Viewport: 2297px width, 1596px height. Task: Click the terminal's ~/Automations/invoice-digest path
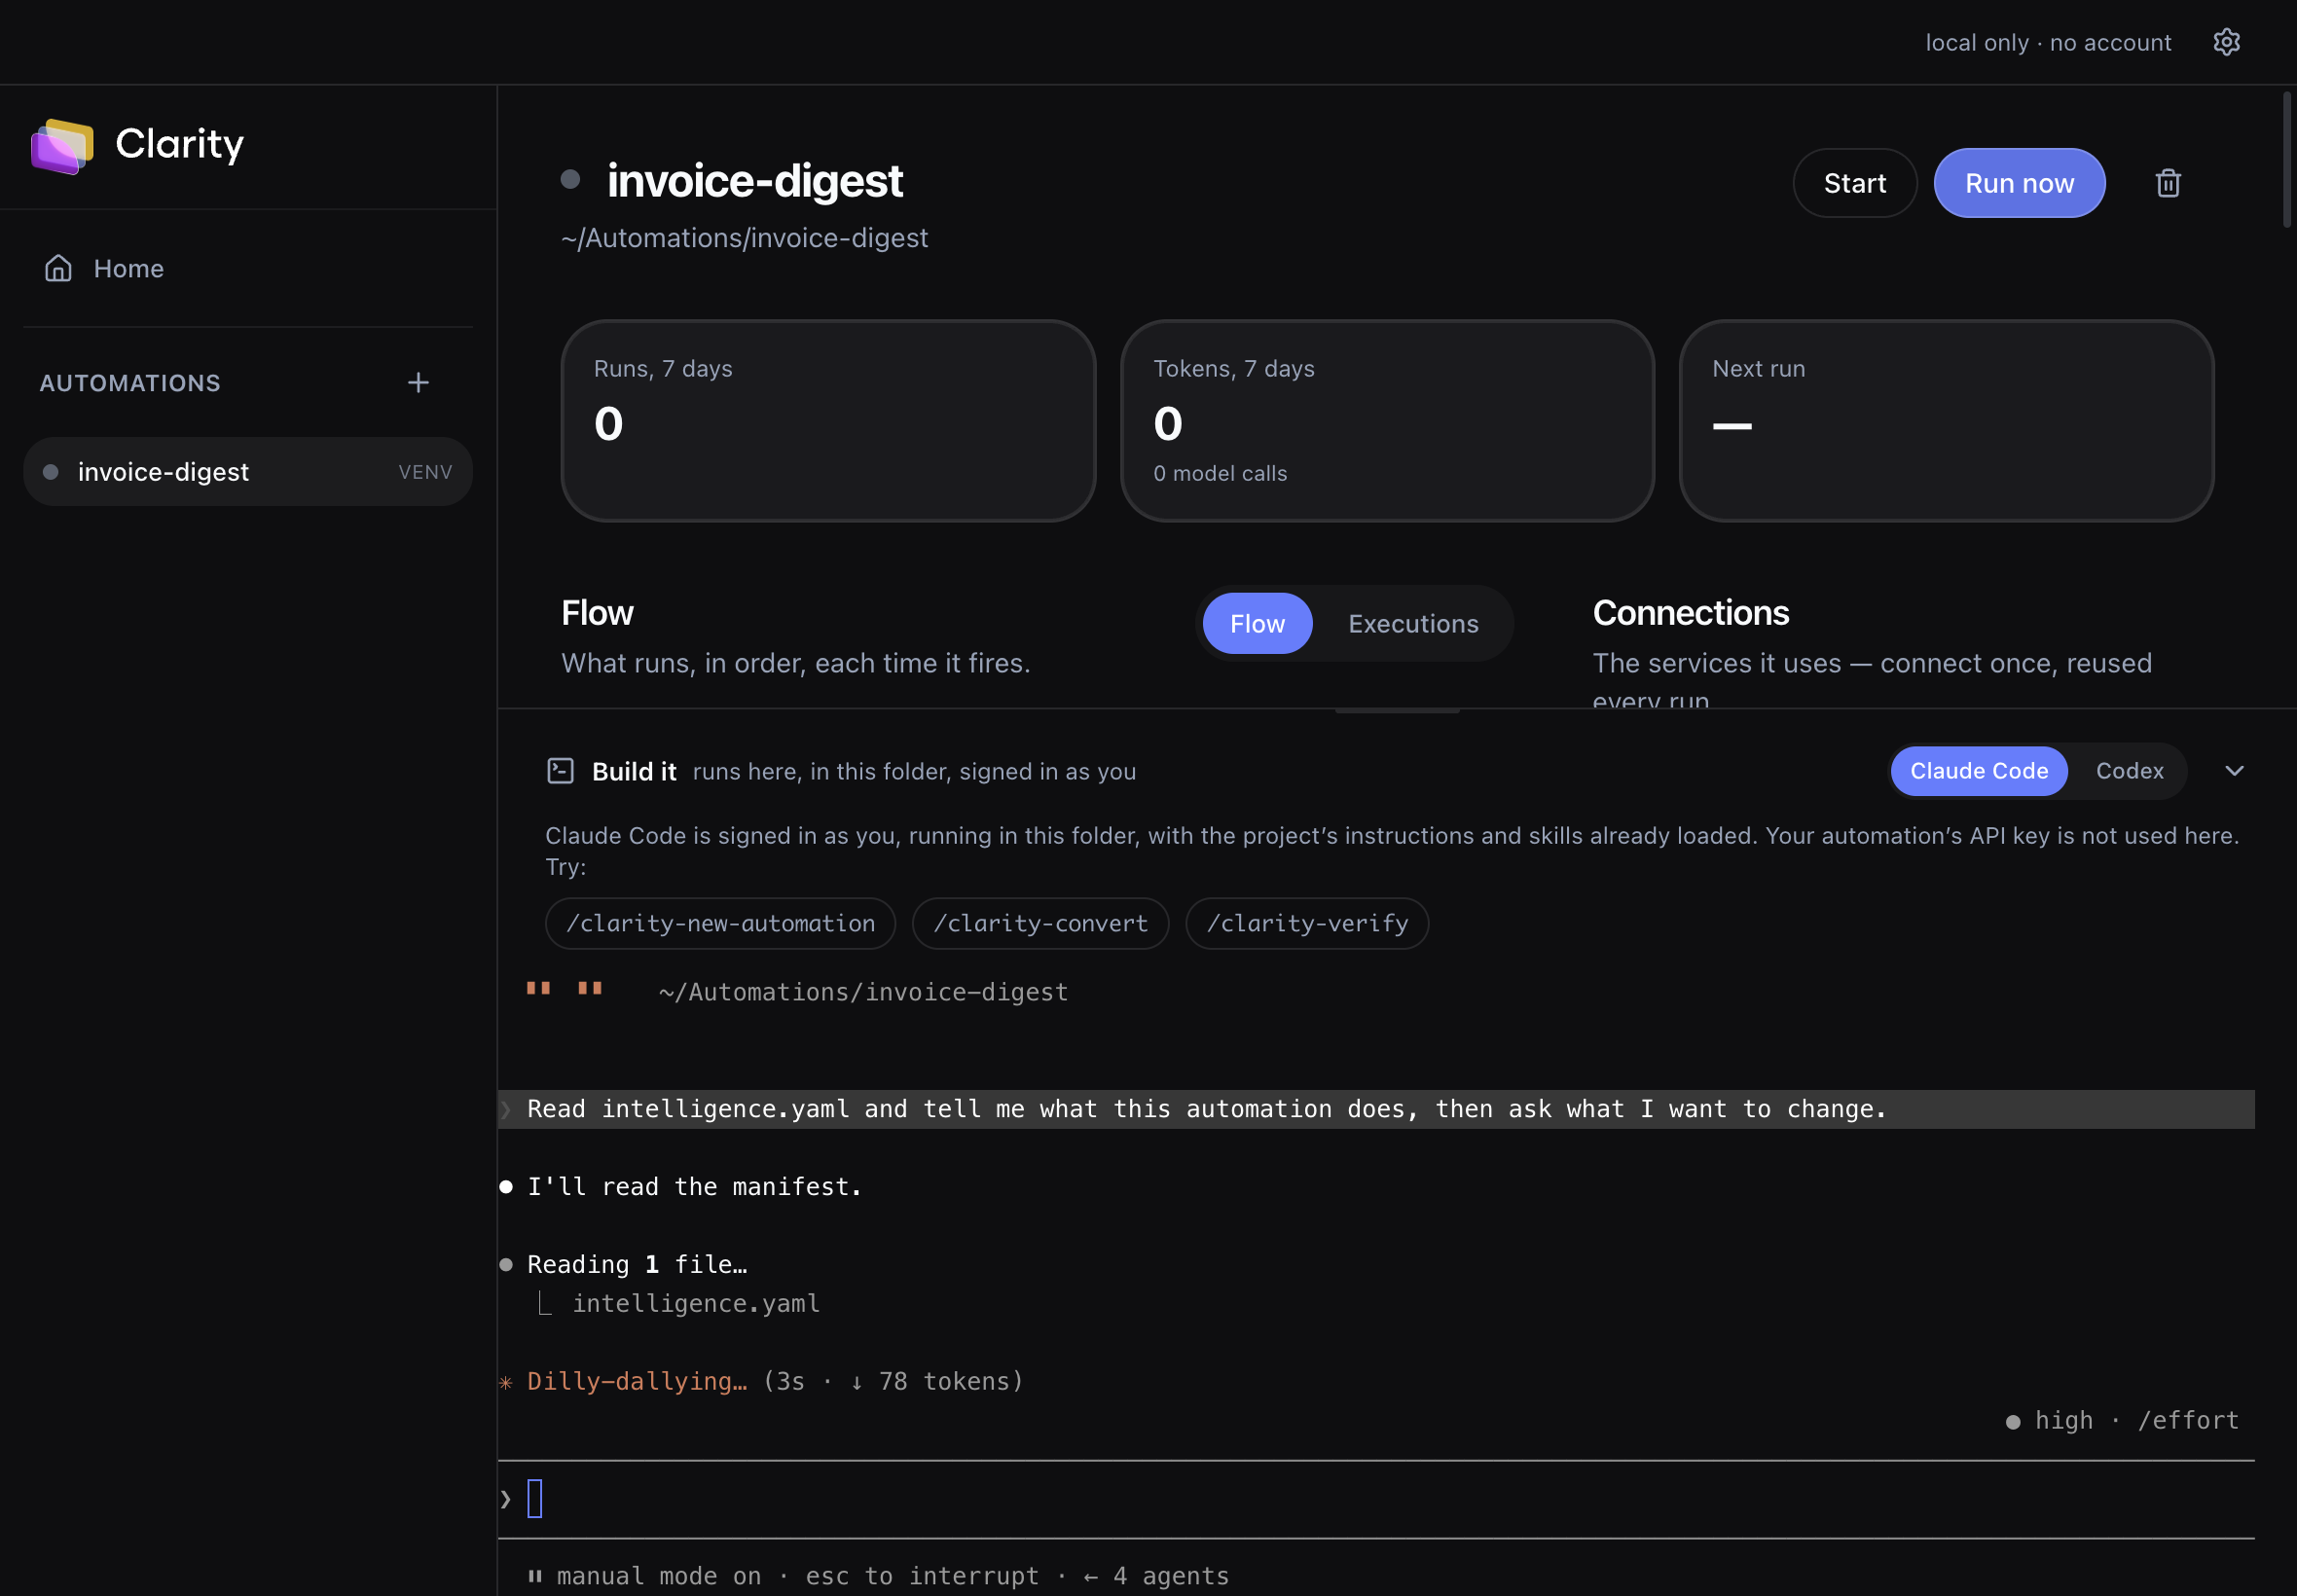click(863, 992)
